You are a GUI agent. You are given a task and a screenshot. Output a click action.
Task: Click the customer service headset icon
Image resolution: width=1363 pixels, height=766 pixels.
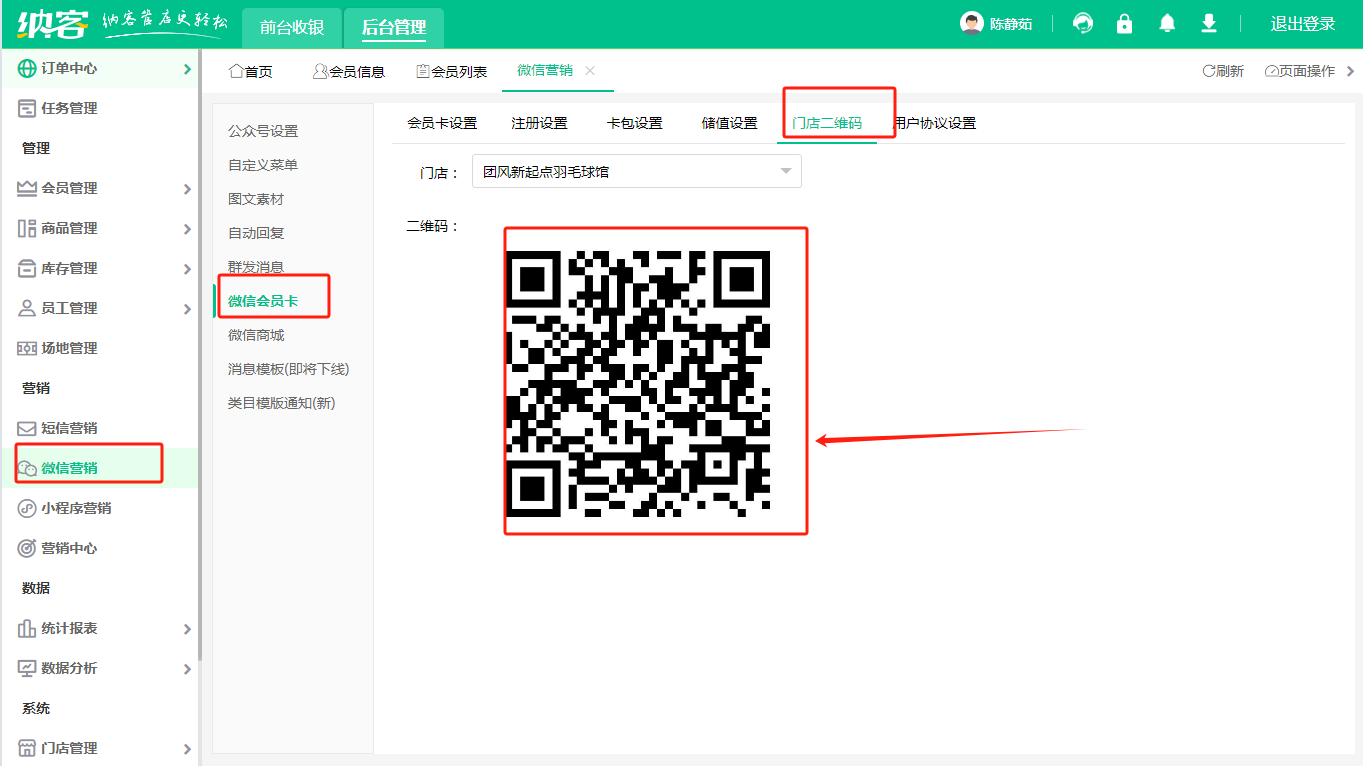[1082, 23]
